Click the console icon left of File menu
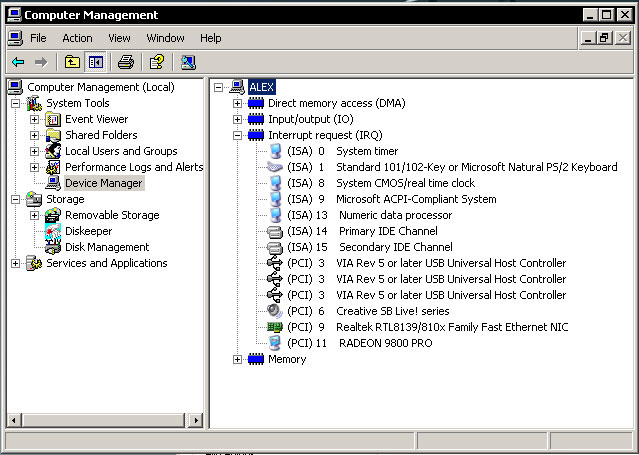 coord(15,38)
